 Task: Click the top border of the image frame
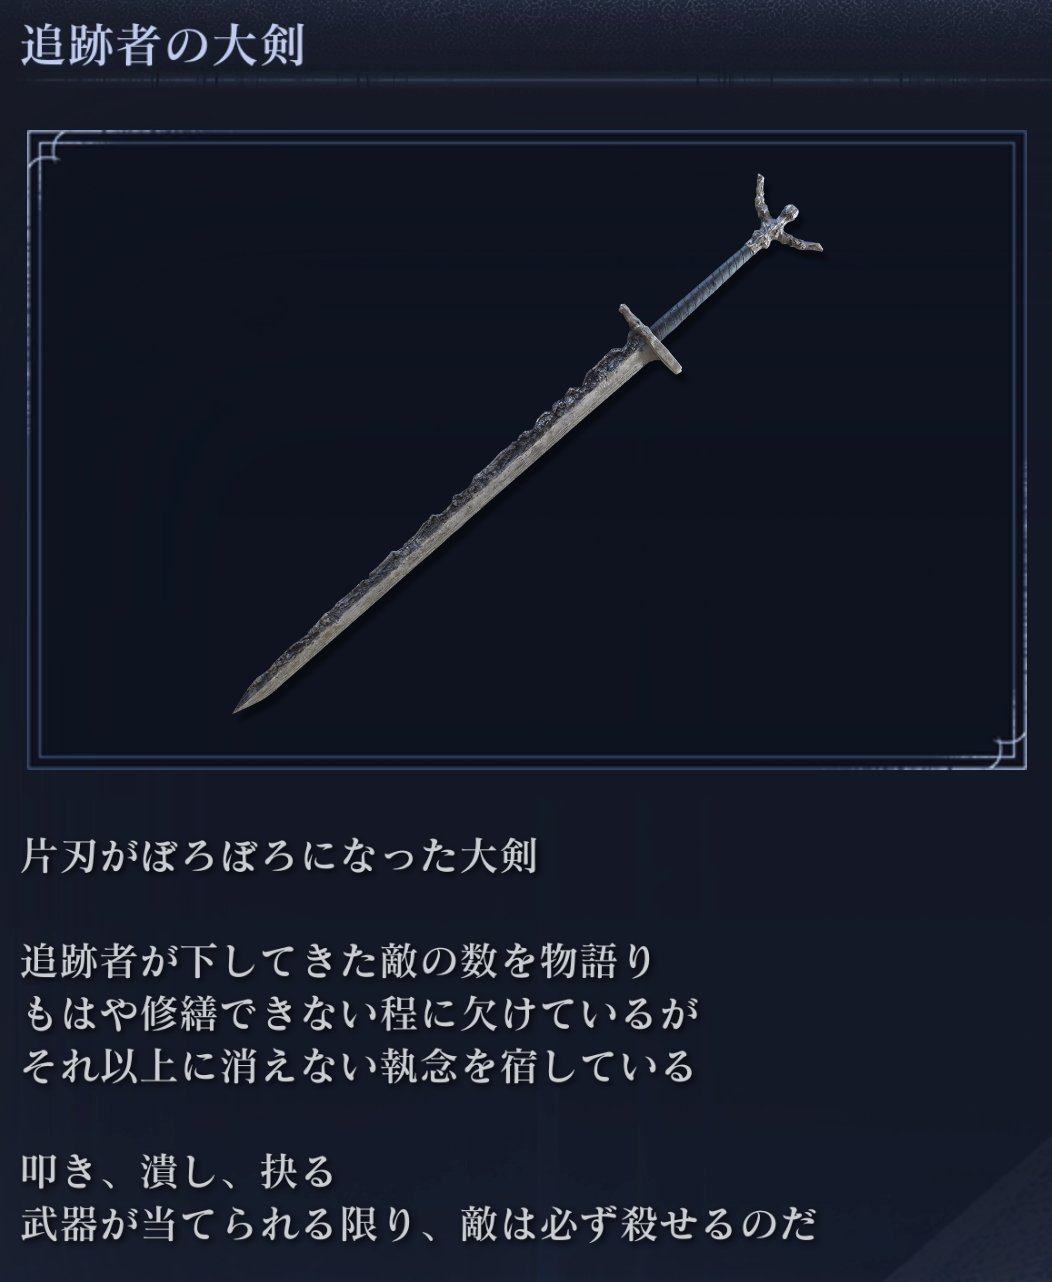click(x=526, y=133)
